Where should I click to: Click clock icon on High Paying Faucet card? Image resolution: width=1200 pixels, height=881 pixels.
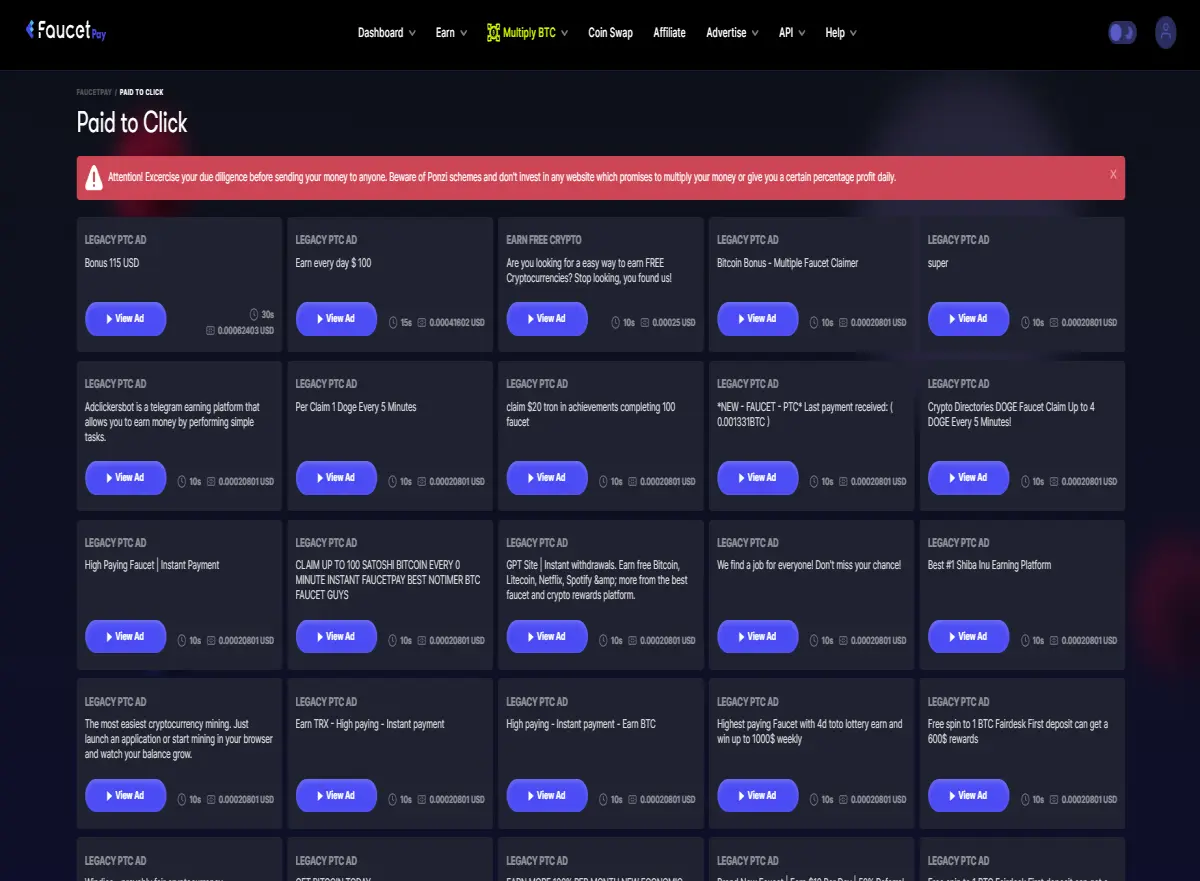(x=182, y=641)
